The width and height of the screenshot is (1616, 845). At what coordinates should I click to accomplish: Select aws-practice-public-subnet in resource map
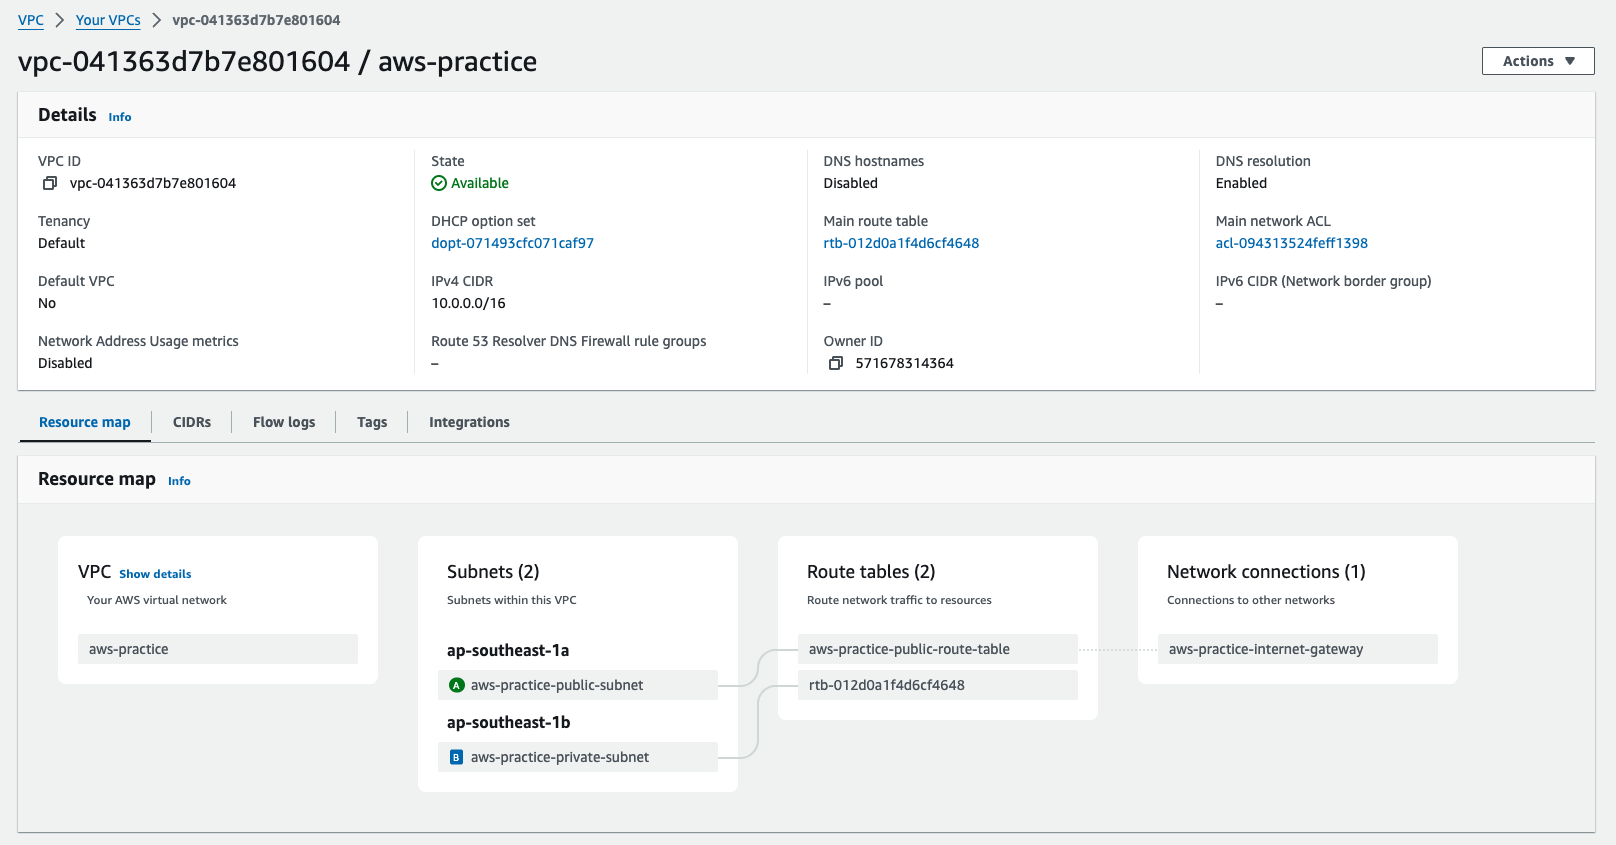click(578, 685)
